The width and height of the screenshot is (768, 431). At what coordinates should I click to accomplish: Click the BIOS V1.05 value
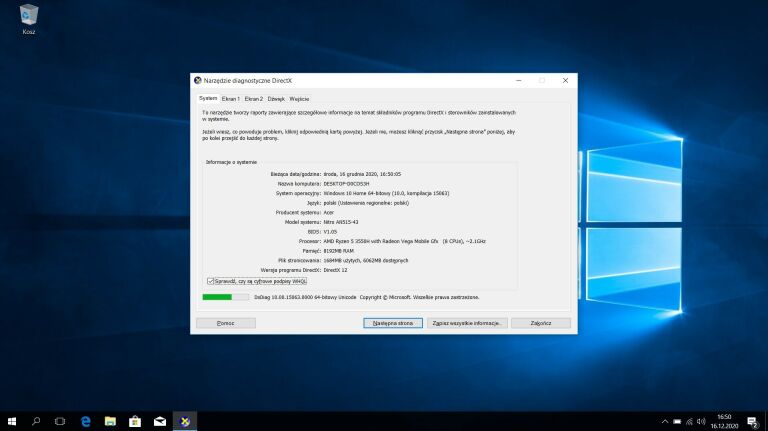click(330, 232)
